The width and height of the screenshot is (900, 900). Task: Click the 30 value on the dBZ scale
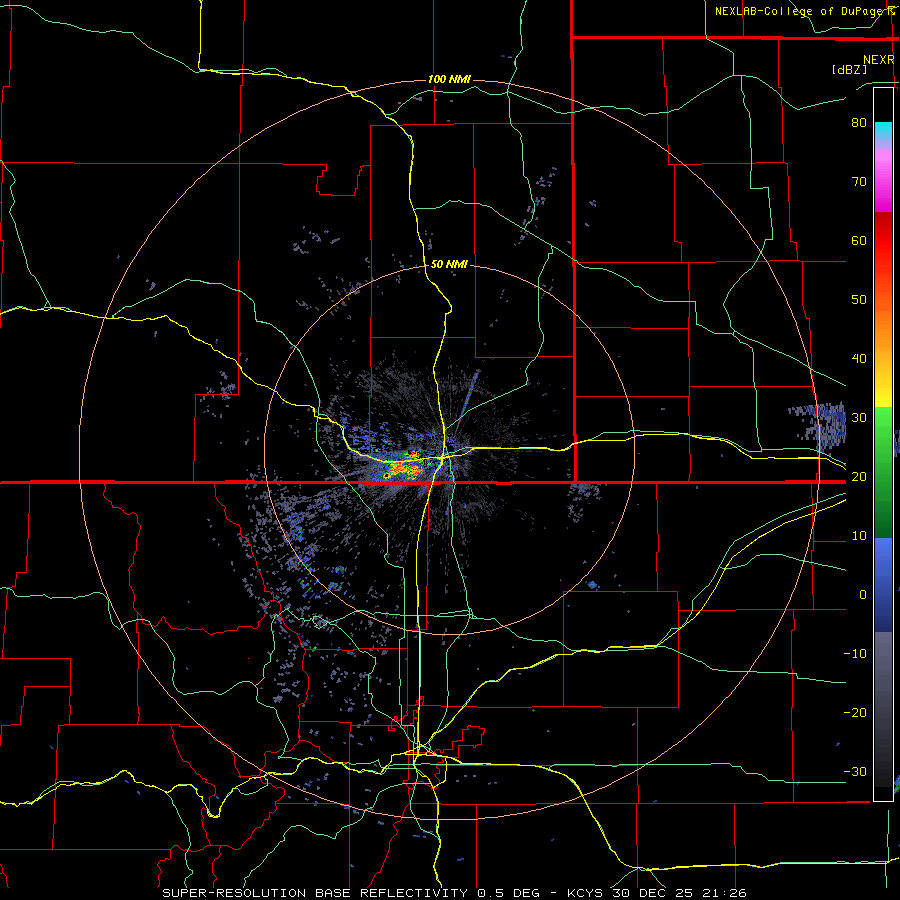pyautogui.click(x=859, y=417)
